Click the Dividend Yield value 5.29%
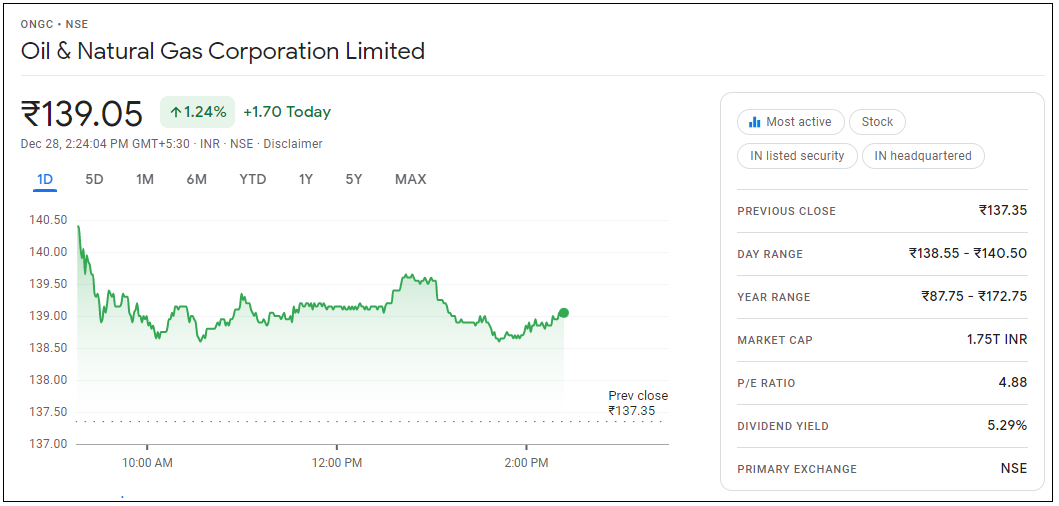Screen dimensions: 1059x506 pos(1007,426)
